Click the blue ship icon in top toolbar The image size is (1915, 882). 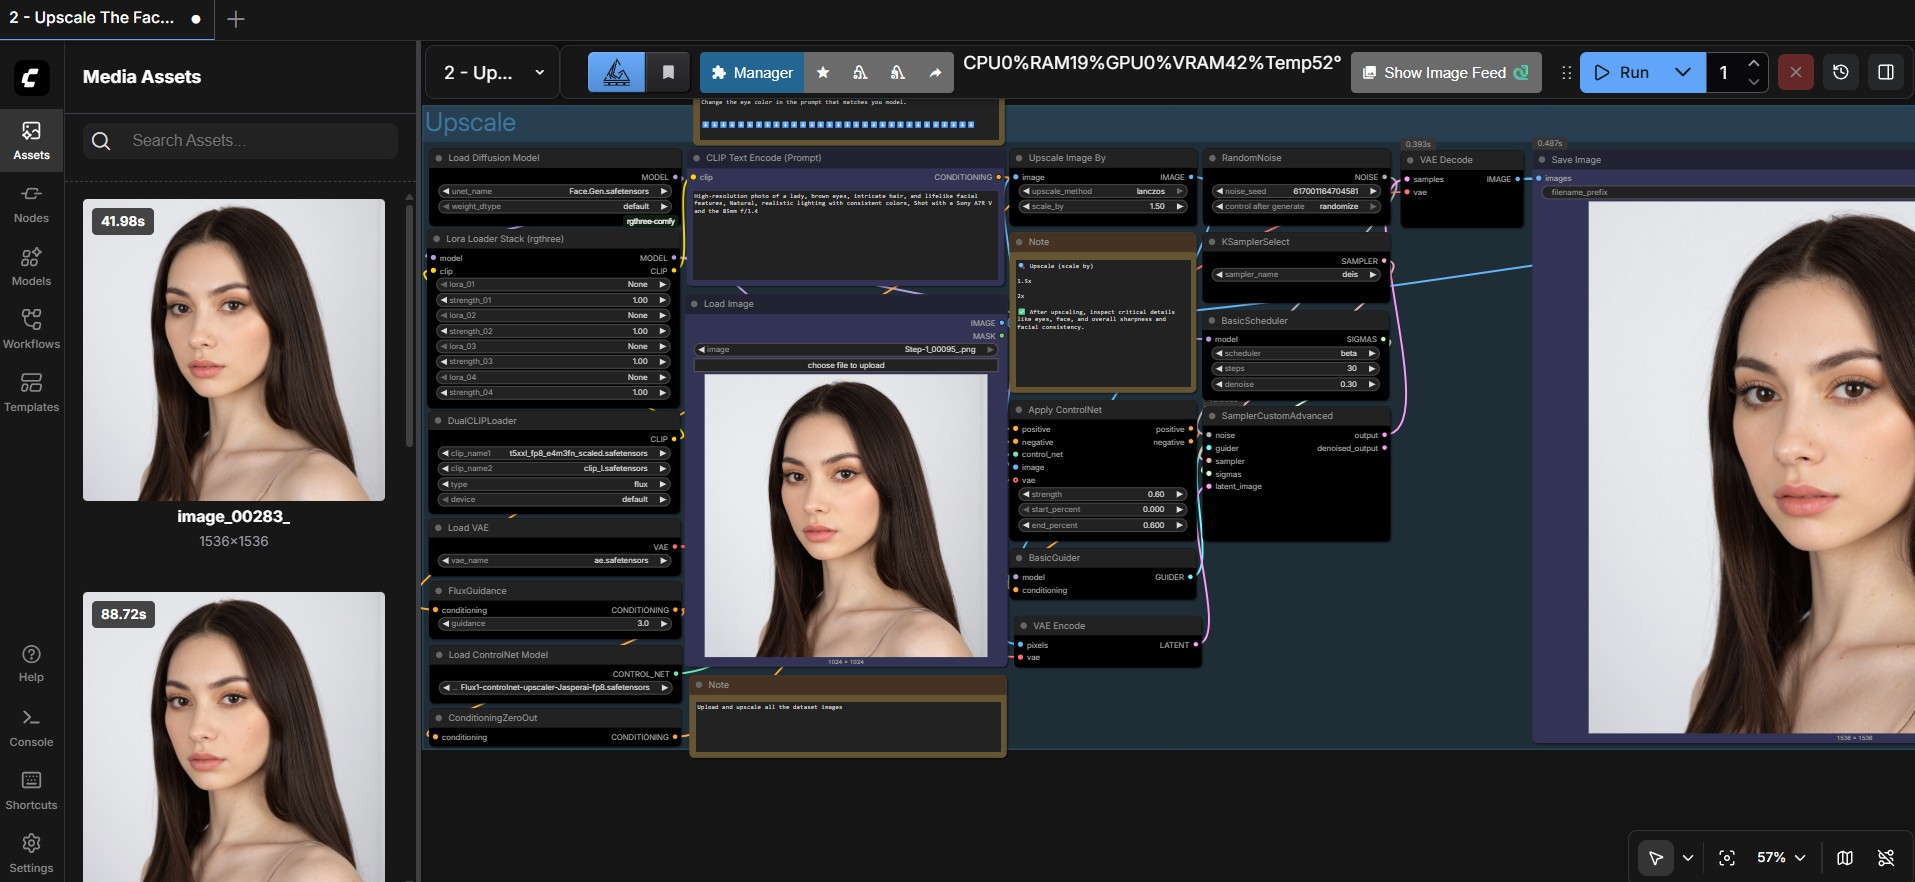(617, 72)
